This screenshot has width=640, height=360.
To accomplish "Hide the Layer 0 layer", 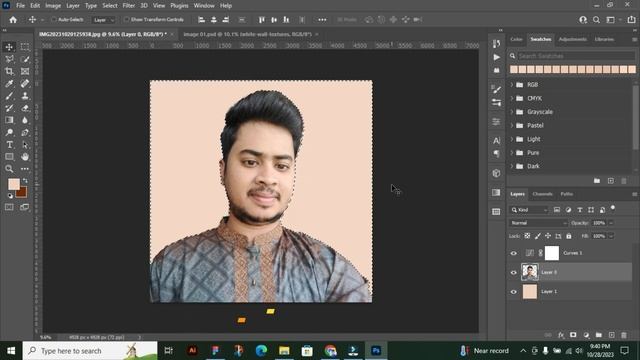I will point(513,273).
